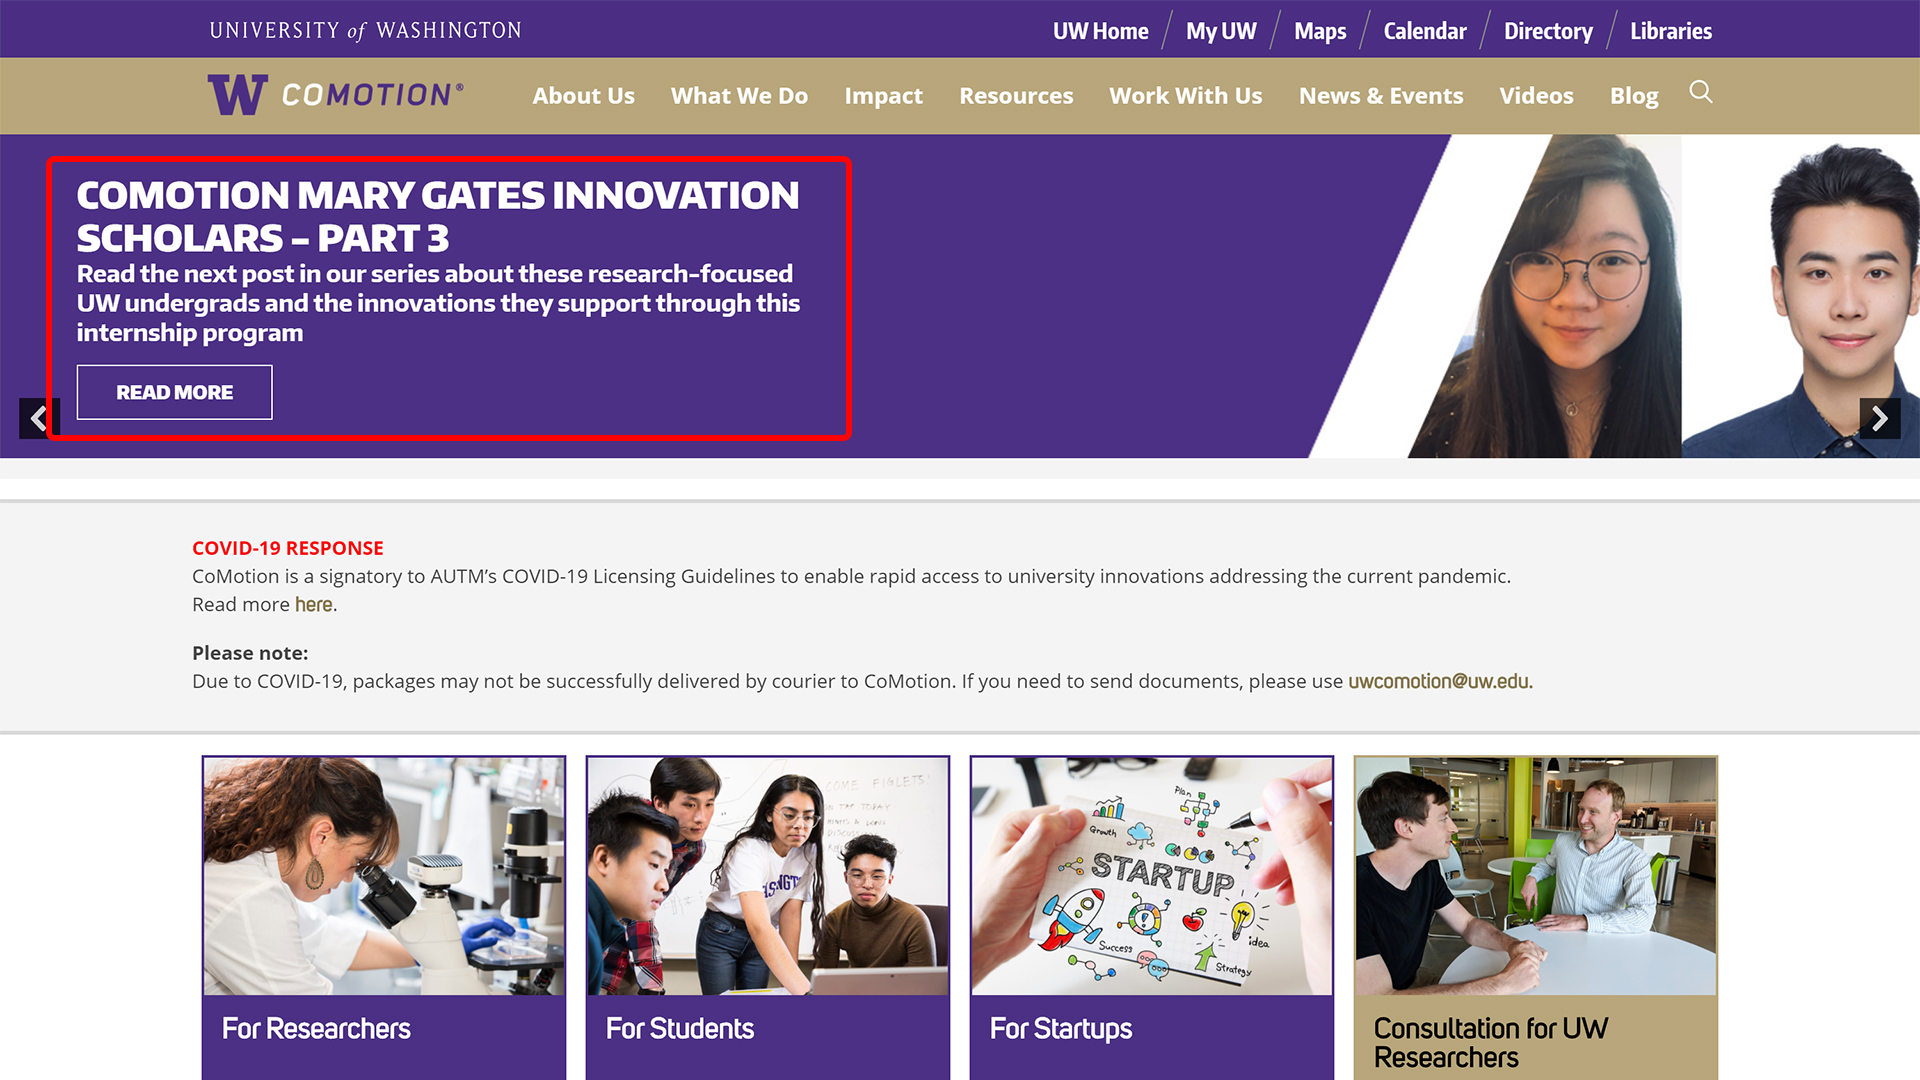Open About Us menu
Screen dimensions: 1920x1080
click(x=583, y=96)
